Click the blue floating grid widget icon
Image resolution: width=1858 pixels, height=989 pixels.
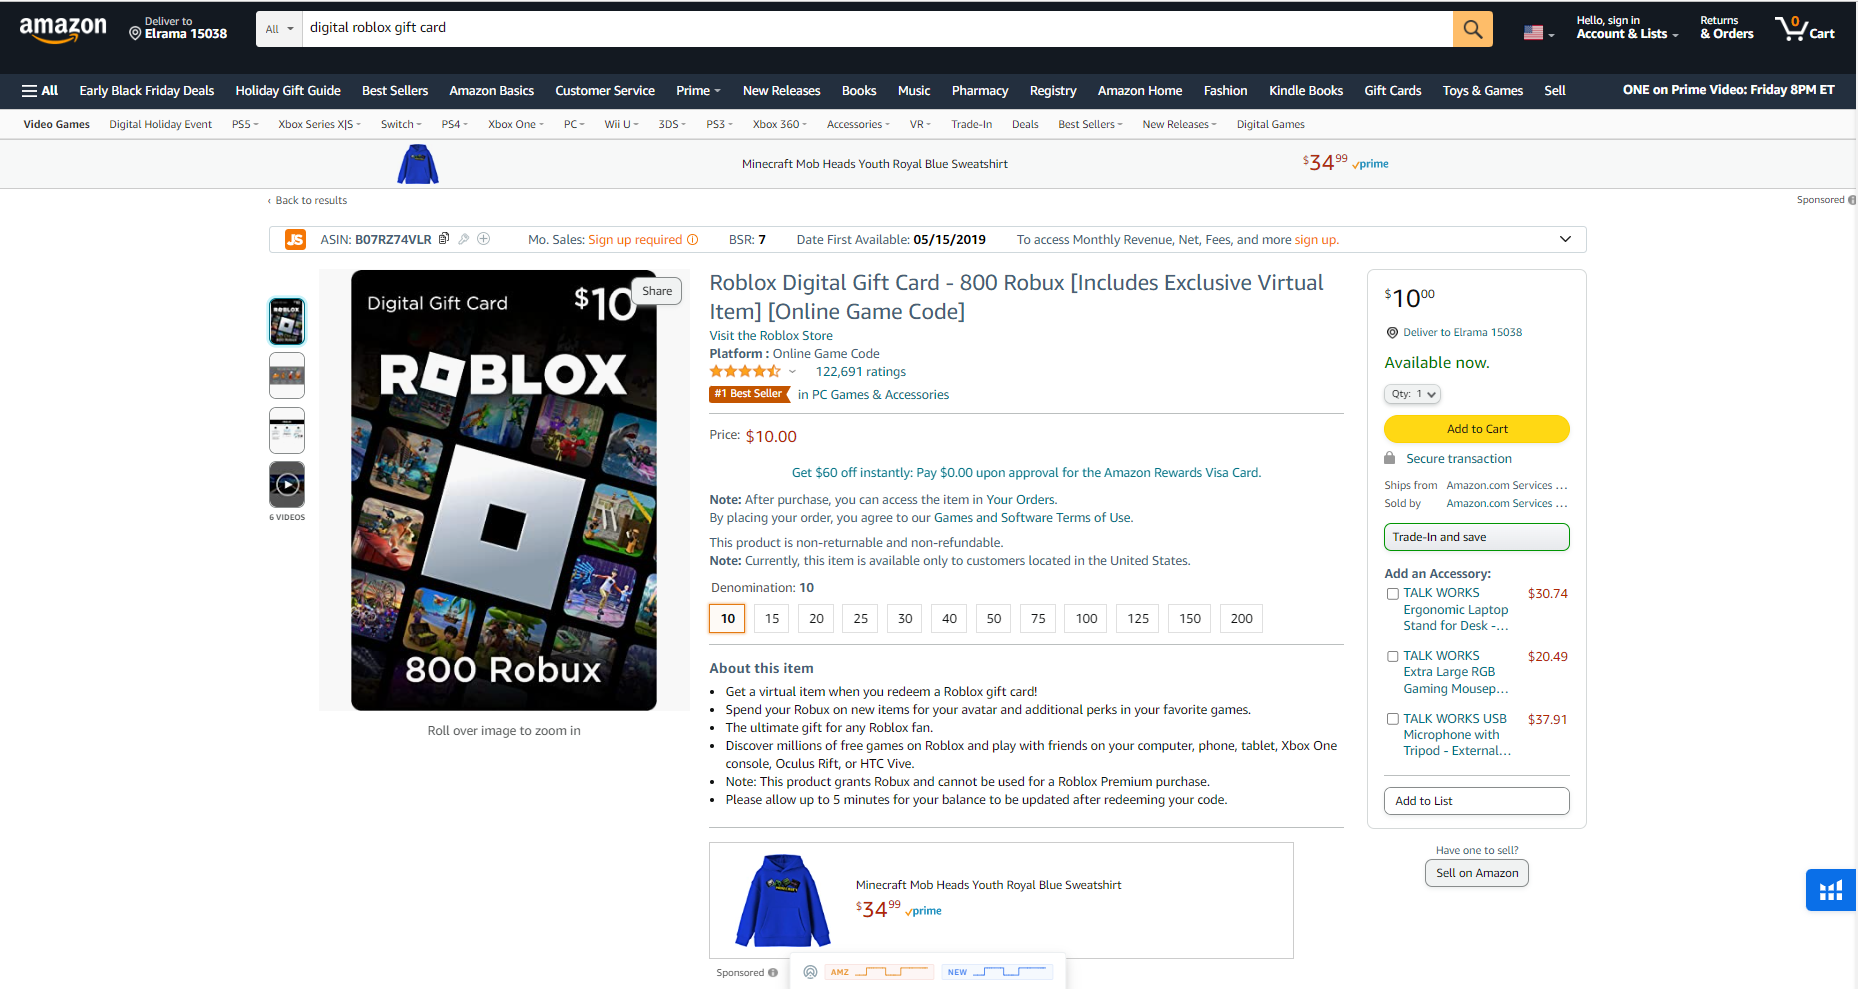tap(1831, 890)
